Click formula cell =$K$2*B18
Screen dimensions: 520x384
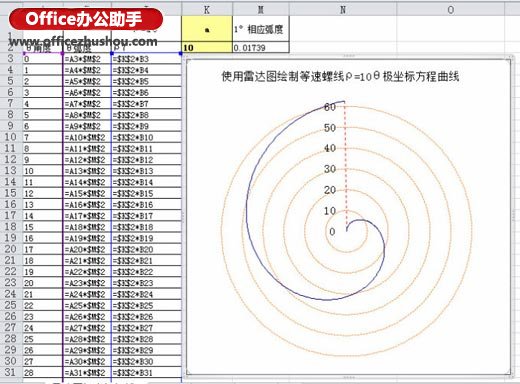(x=146, y=227)
